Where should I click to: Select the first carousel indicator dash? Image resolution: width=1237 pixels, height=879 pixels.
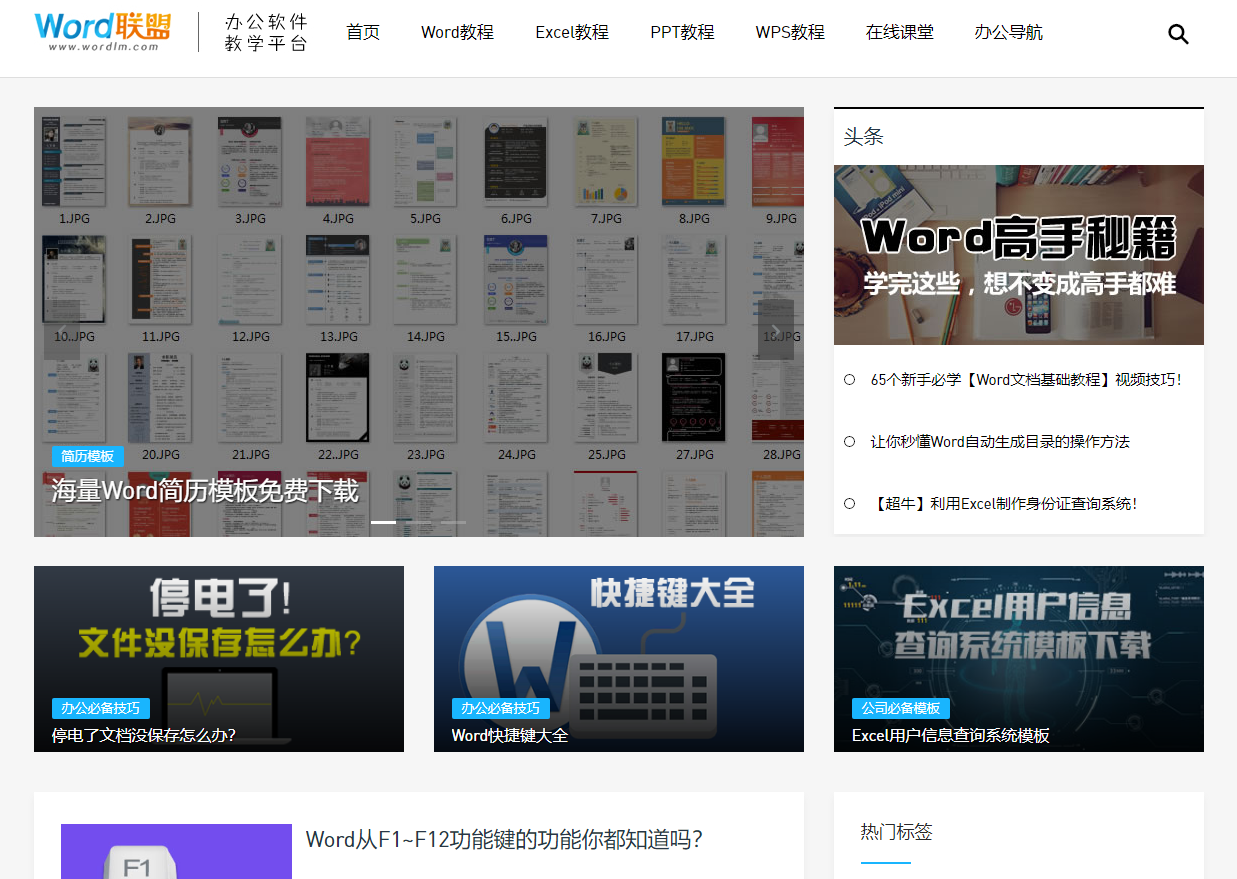[383, 522]
